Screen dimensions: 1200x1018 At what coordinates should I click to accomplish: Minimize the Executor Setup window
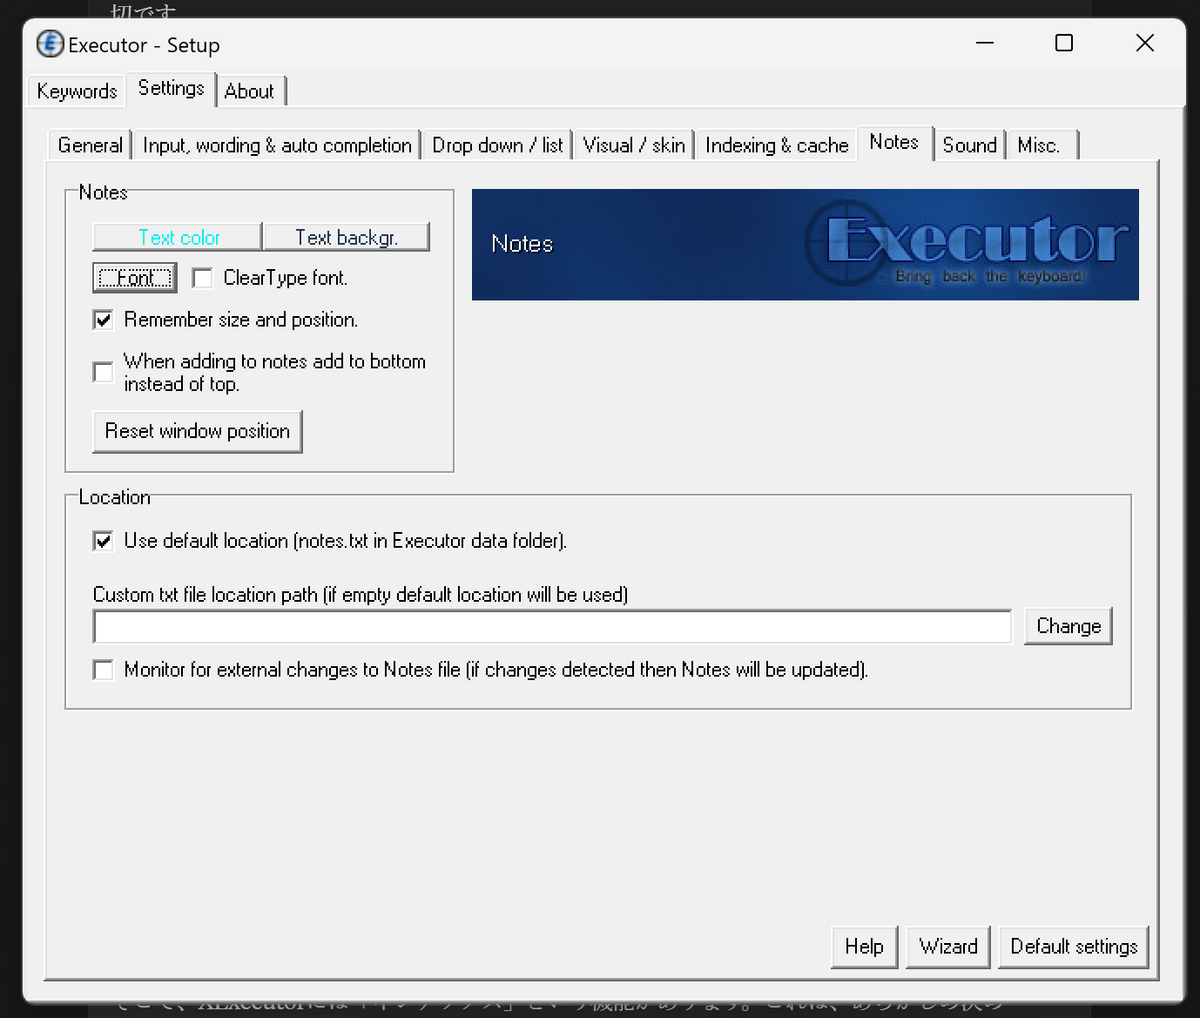985,43
